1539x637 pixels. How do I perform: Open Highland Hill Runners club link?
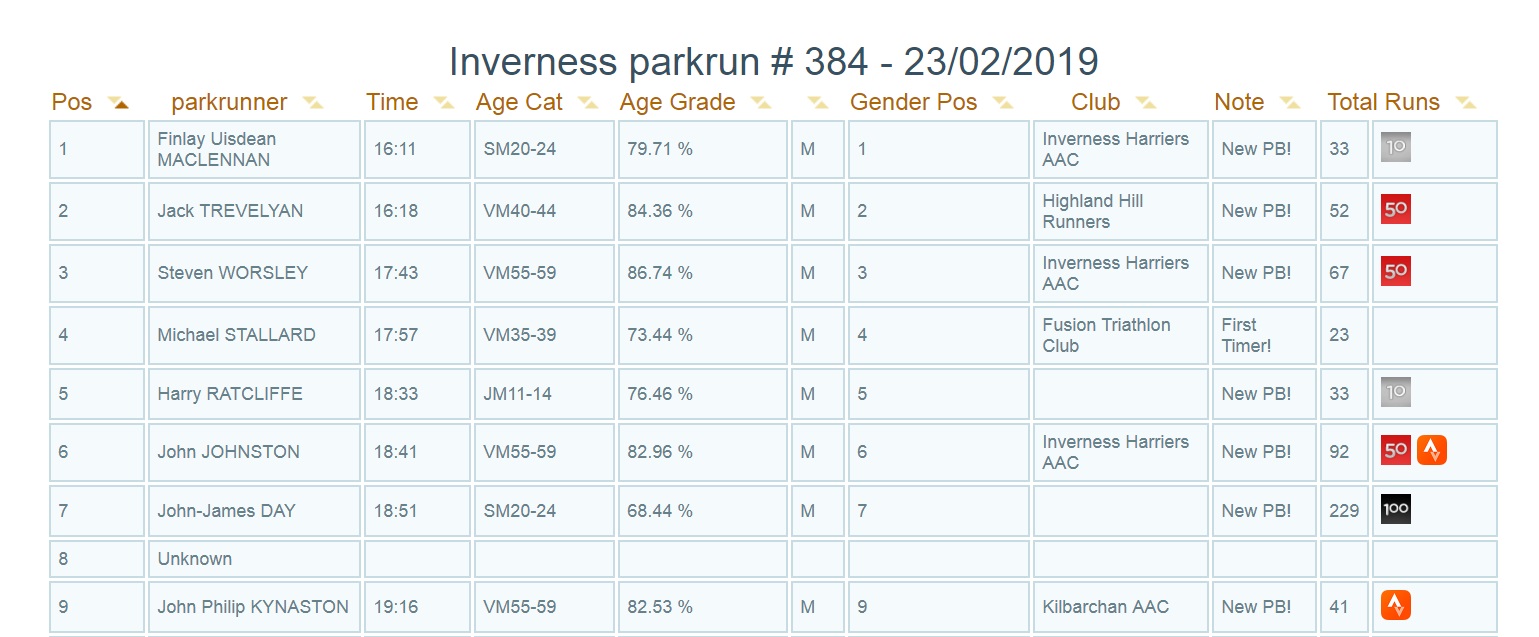tap(1093, 211)
